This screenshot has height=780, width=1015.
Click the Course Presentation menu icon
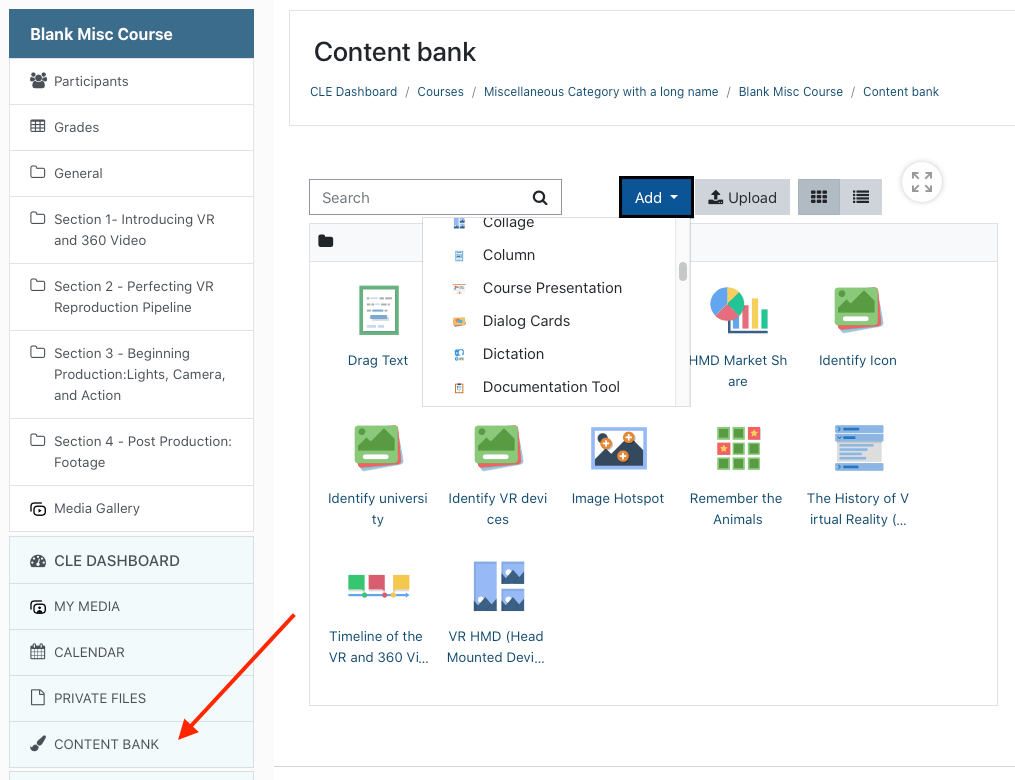[459, 289]
